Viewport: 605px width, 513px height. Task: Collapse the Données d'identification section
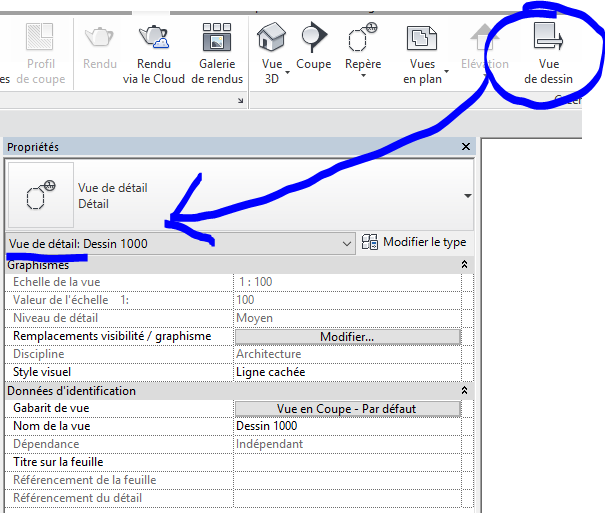tap(465, 390)
